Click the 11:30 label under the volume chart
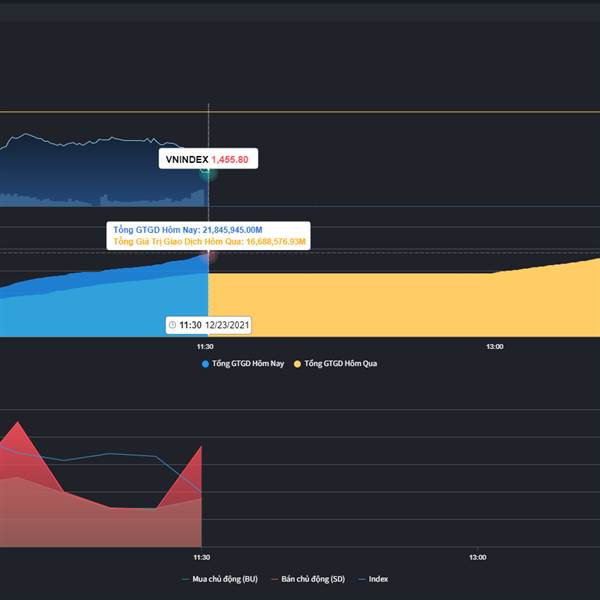 [x=205, y=347]
